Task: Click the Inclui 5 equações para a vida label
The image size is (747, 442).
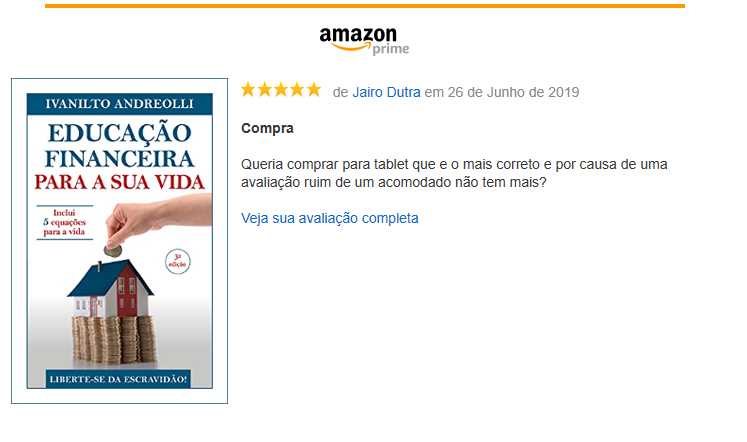Action: point(65,222)
